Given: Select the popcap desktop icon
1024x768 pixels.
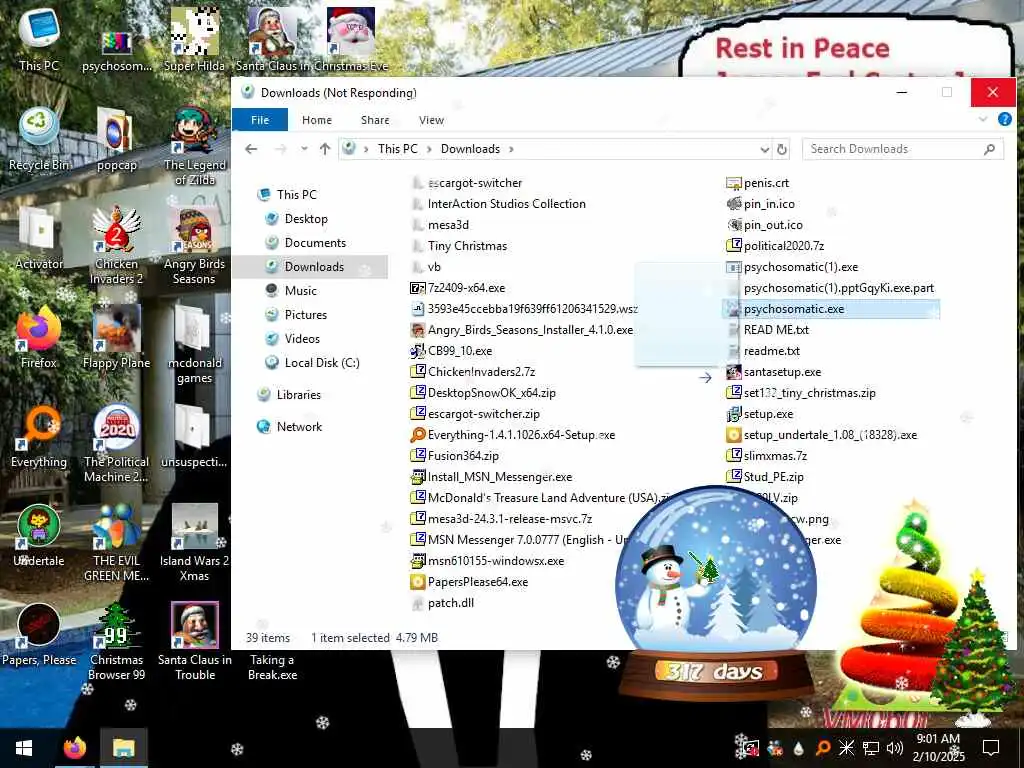Looking at the screenshot, I should pos(116,139).
